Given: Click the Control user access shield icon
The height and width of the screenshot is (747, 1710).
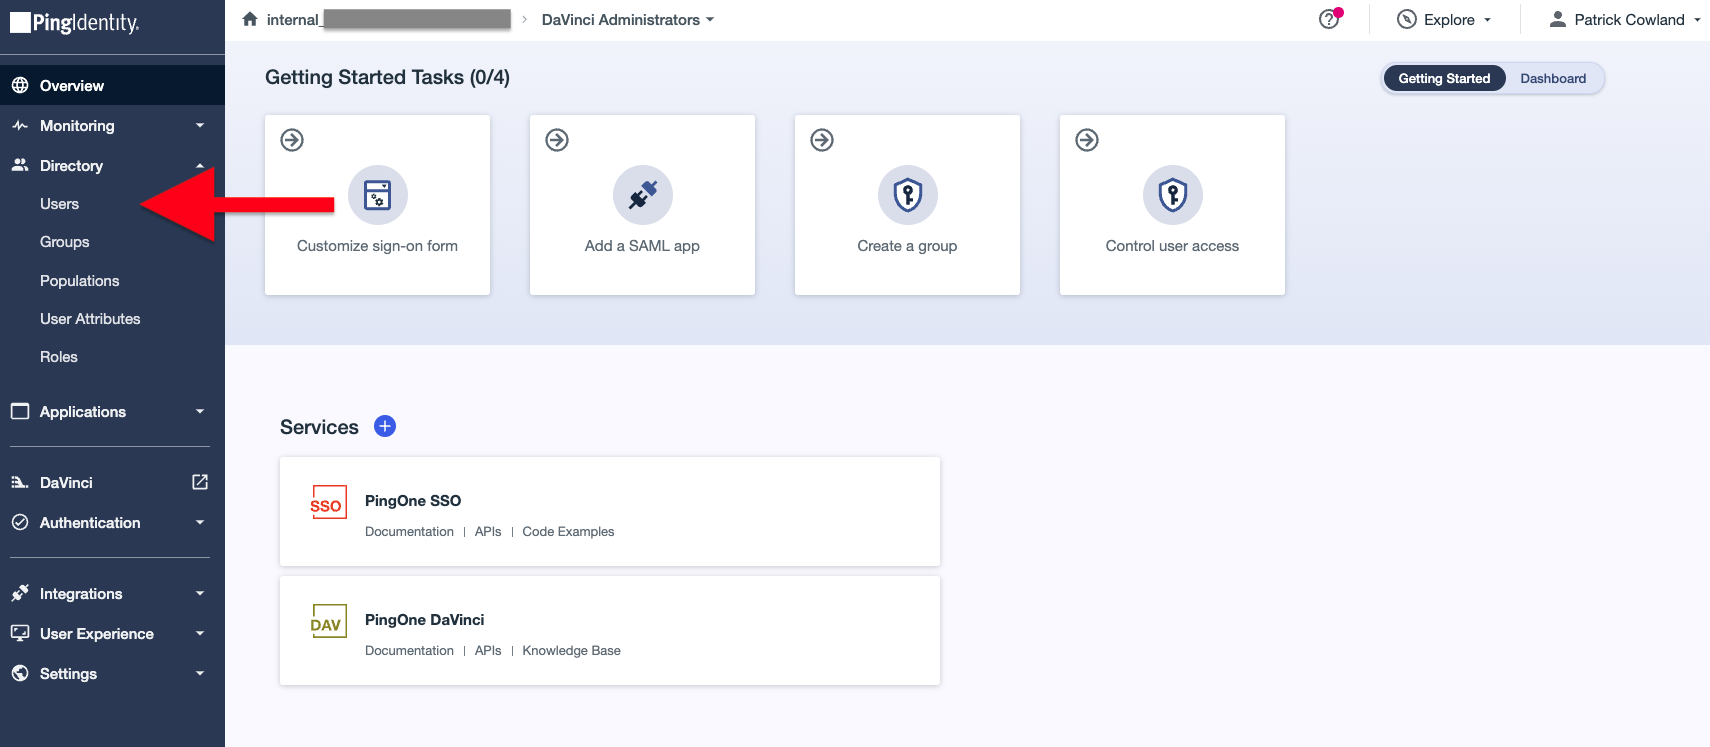Looking at the screenshot, I should coord(1172,195).
